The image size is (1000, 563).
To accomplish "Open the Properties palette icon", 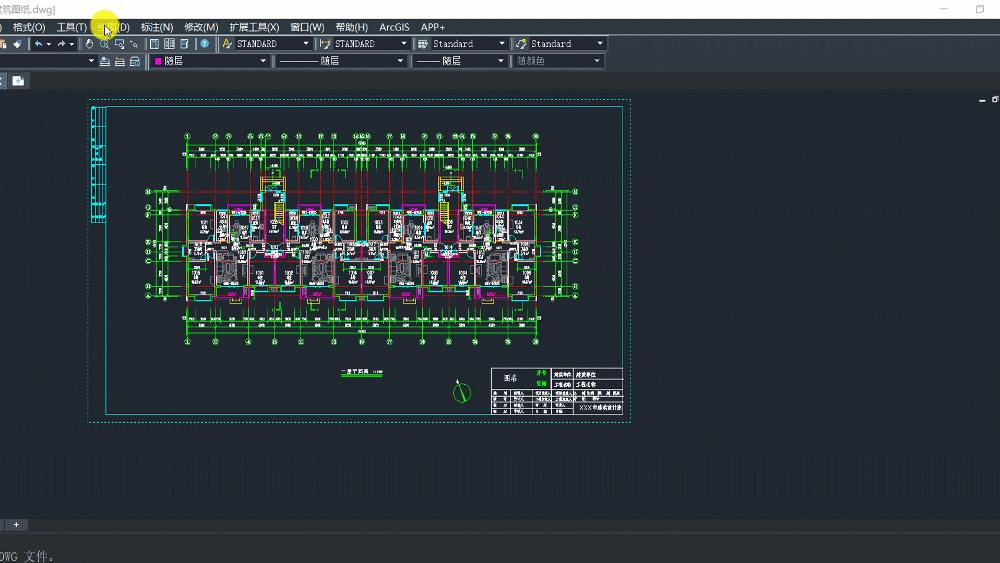I will click(x=155, y=44).
